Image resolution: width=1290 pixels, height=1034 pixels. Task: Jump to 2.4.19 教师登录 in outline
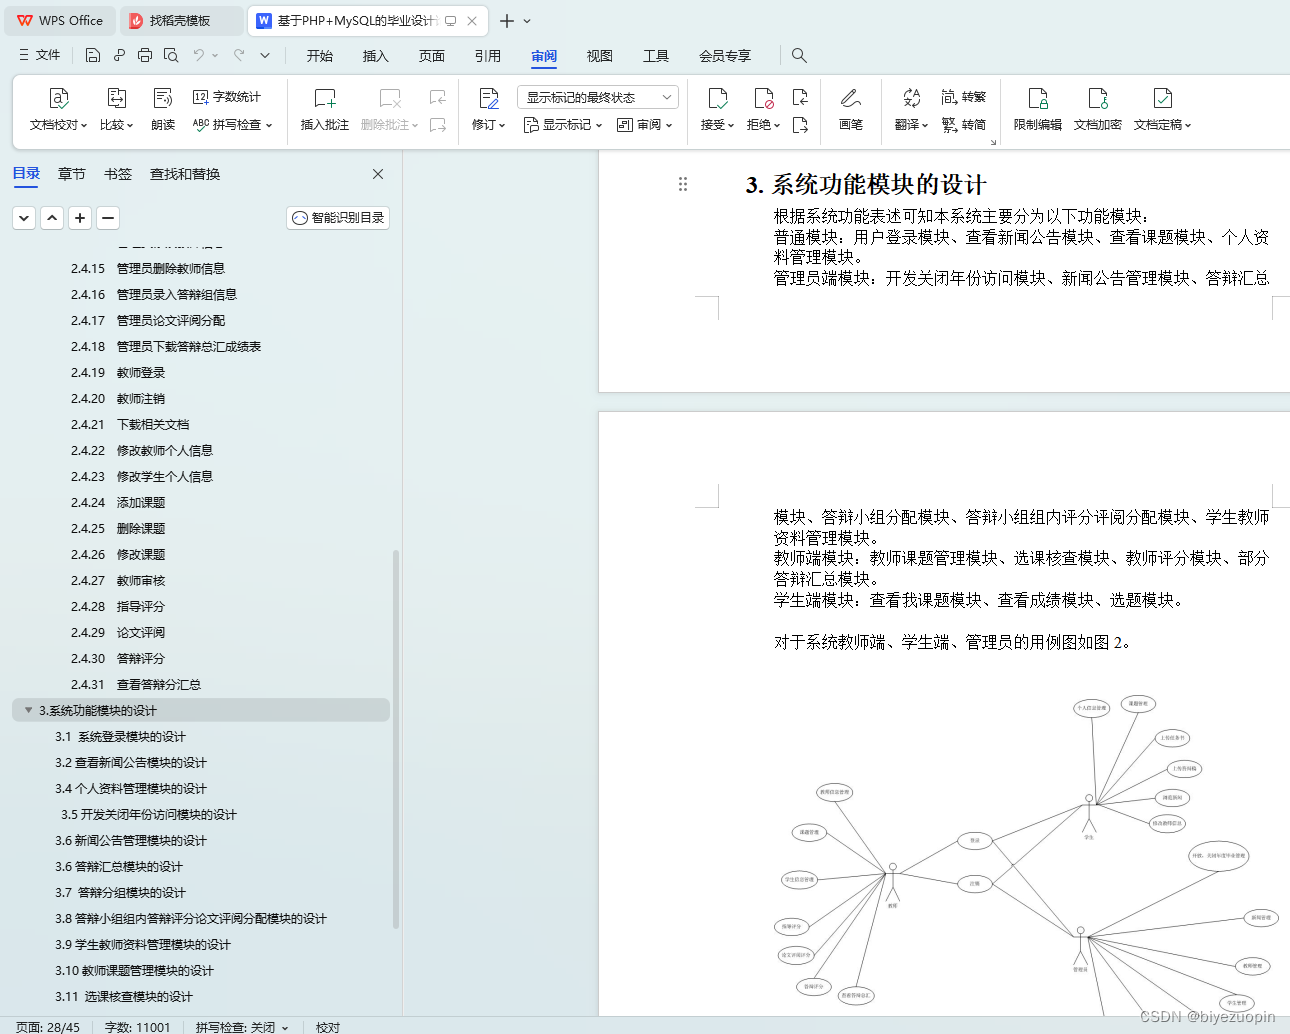[118, 372]
